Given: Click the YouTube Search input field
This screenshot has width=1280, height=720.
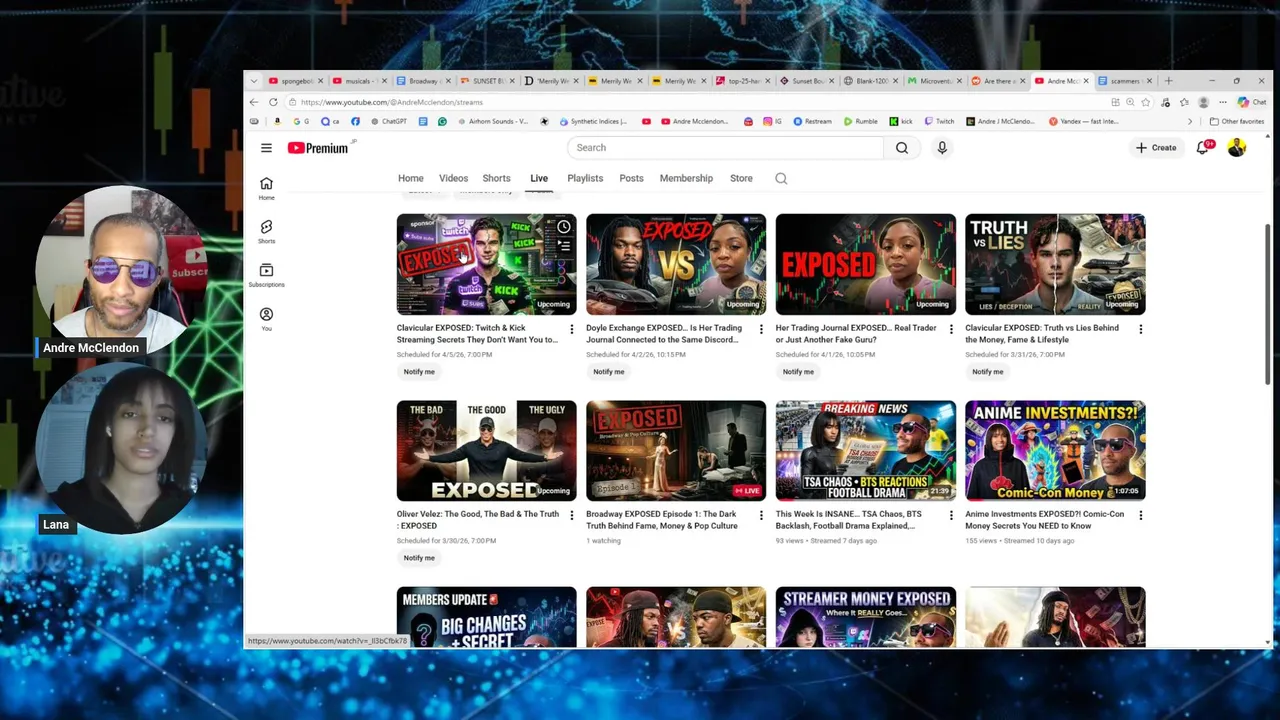Looking at the screenshot, I should (x=726, y=148).
